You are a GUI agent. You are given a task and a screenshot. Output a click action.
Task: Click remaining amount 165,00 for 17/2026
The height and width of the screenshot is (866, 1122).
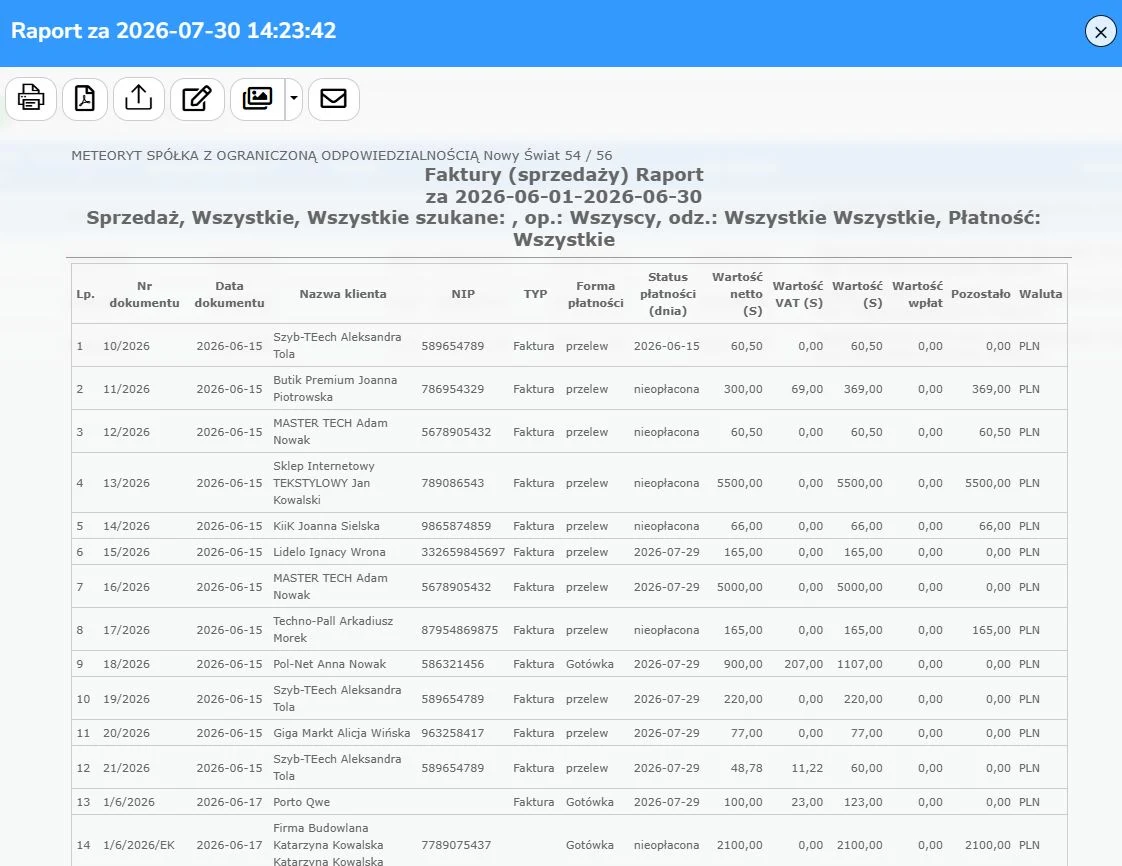point(991,631)
